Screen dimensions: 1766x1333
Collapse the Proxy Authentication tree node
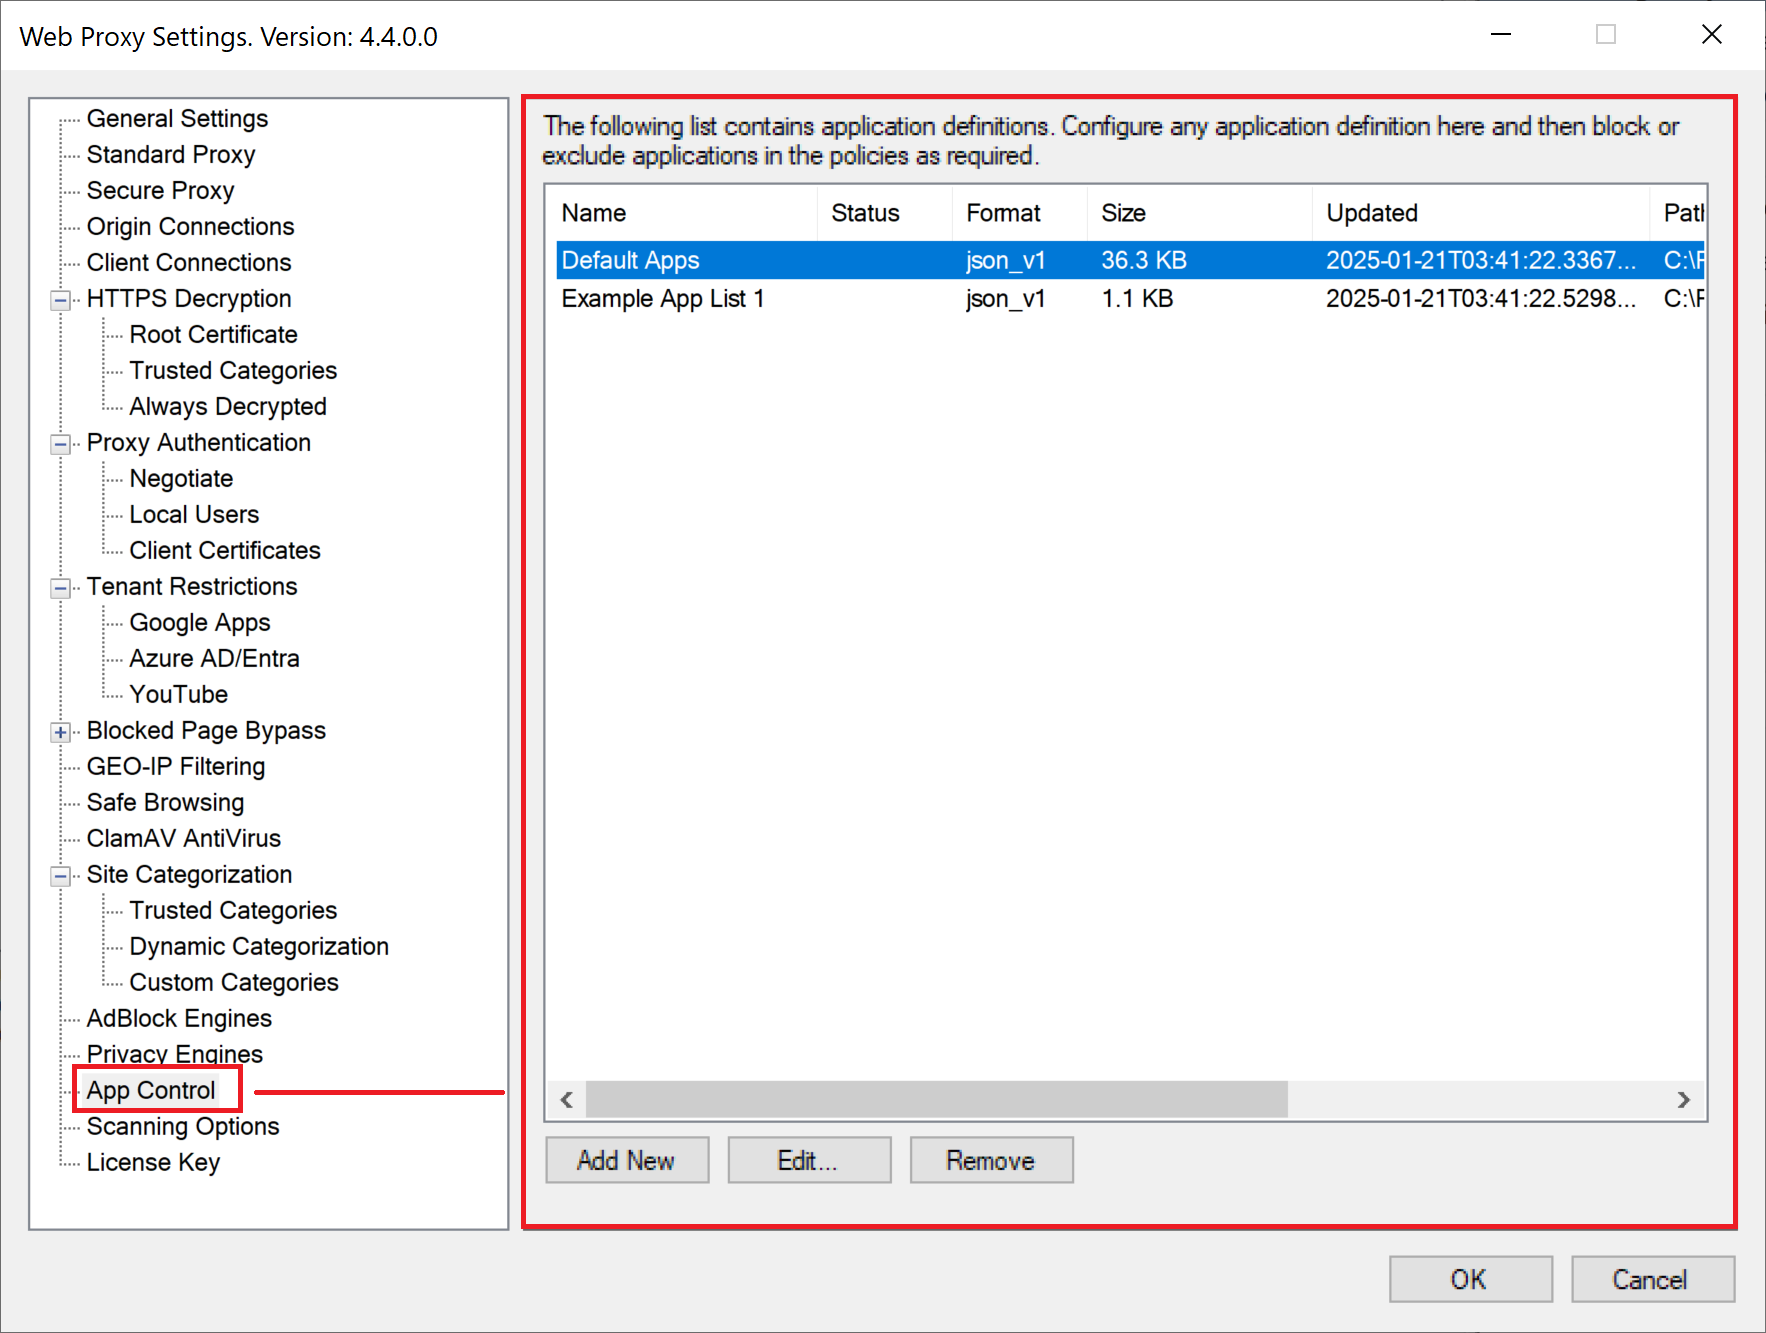(61, 444)
